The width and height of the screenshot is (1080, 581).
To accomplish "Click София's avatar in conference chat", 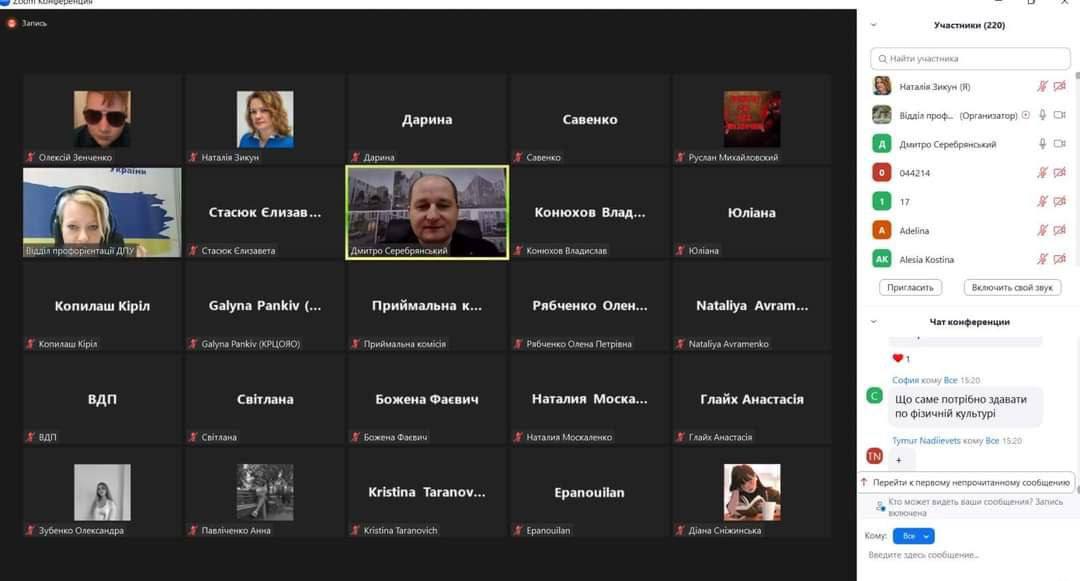I will (x=874, y=396).
